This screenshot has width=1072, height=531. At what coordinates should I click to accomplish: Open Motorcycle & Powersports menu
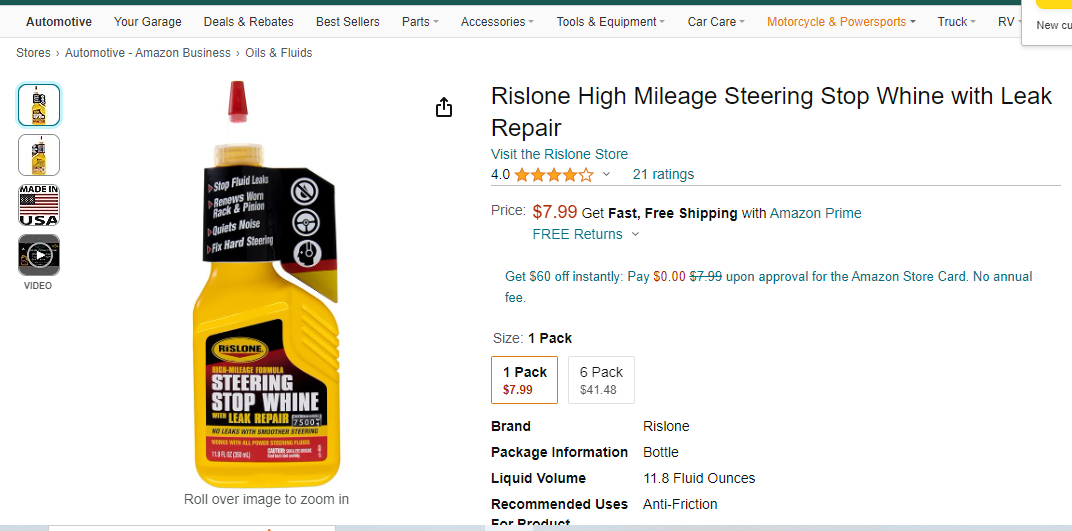(841, 22)
